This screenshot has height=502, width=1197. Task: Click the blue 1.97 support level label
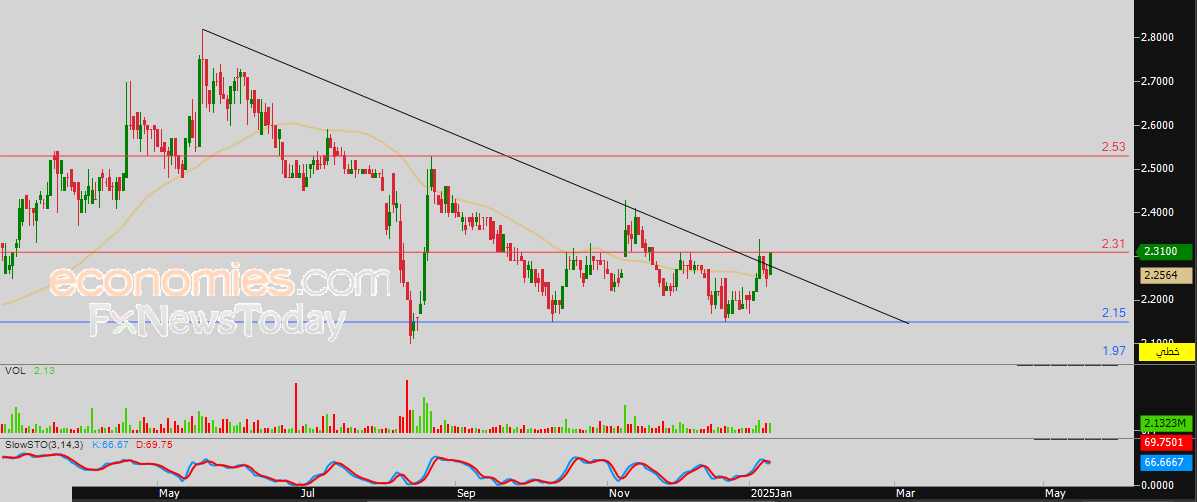pyautogui.click(x=1114, y=351)
